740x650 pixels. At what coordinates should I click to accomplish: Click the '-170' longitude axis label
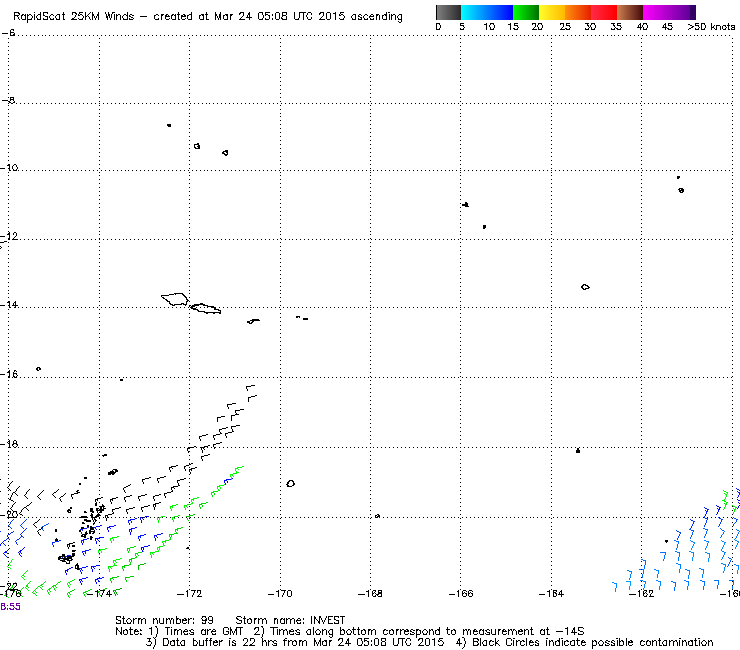click(x=280, y=593)
